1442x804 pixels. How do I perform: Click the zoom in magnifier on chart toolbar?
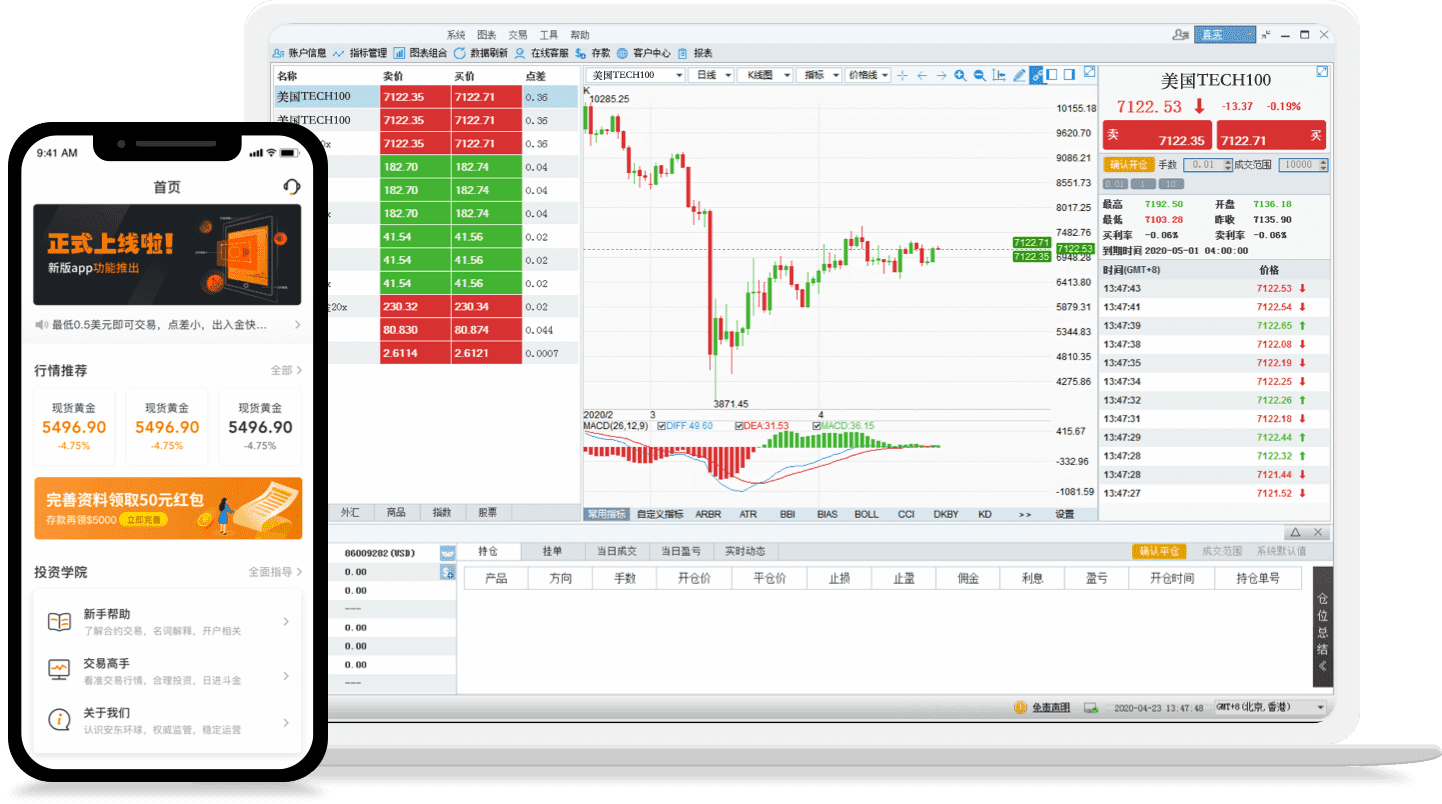coord(960,75)
